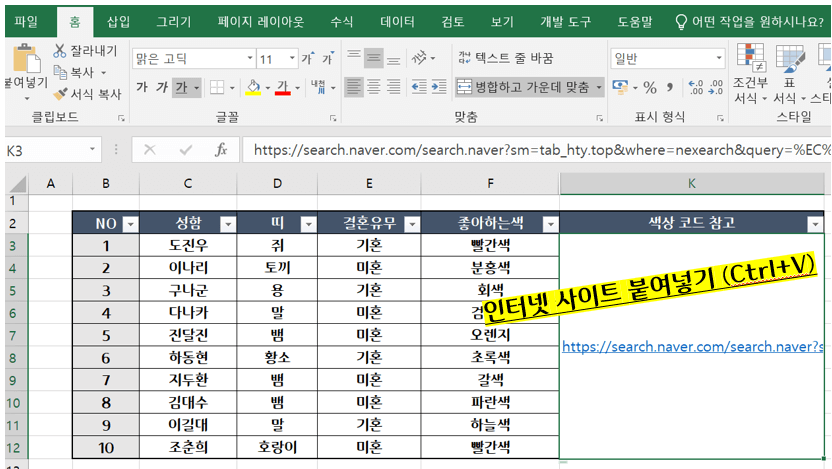Increase decimal places
The height and width of the screenshot is (469, 832).
click(x=695, y=87)
